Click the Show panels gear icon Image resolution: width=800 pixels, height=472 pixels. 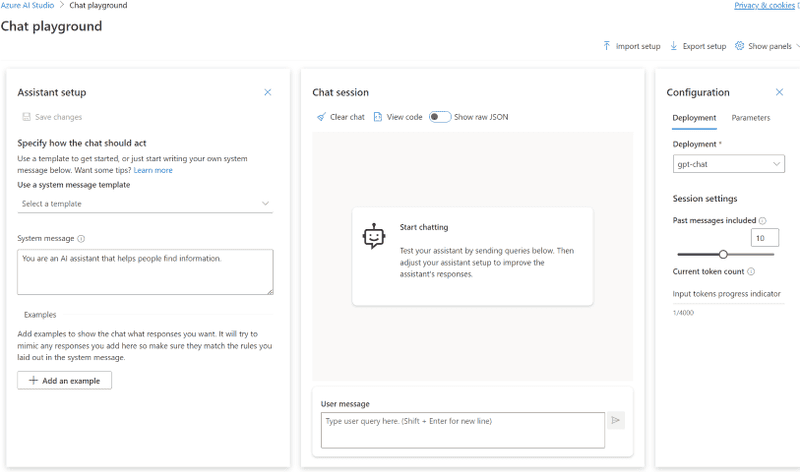[739, 46]
